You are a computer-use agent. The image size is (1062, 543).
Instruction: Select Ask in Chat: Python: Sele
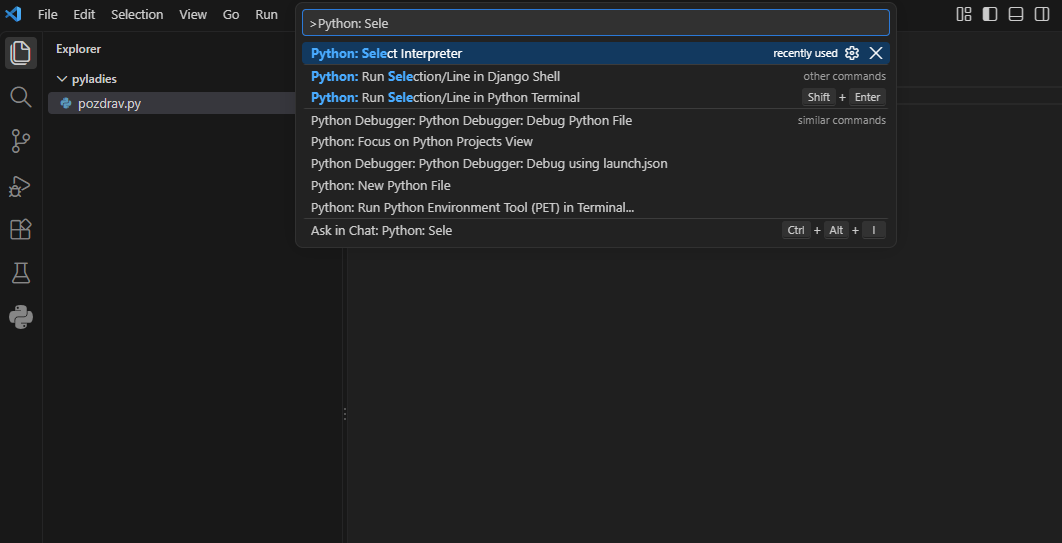[595, 231]
